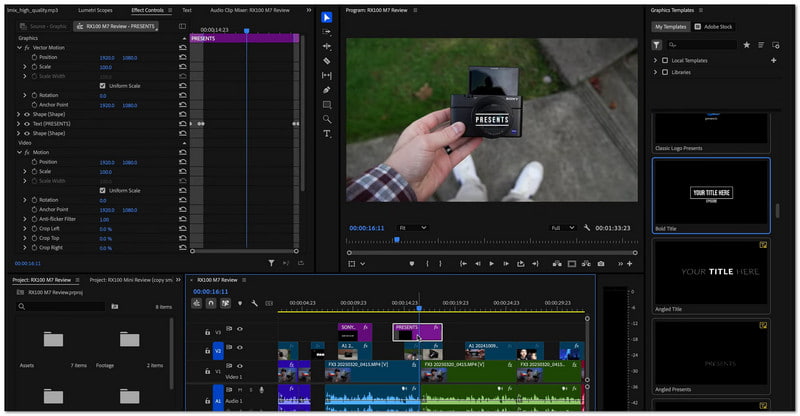Open Timeline display settings wrench
Screen dimensions: 800x416
pos(255,303)
